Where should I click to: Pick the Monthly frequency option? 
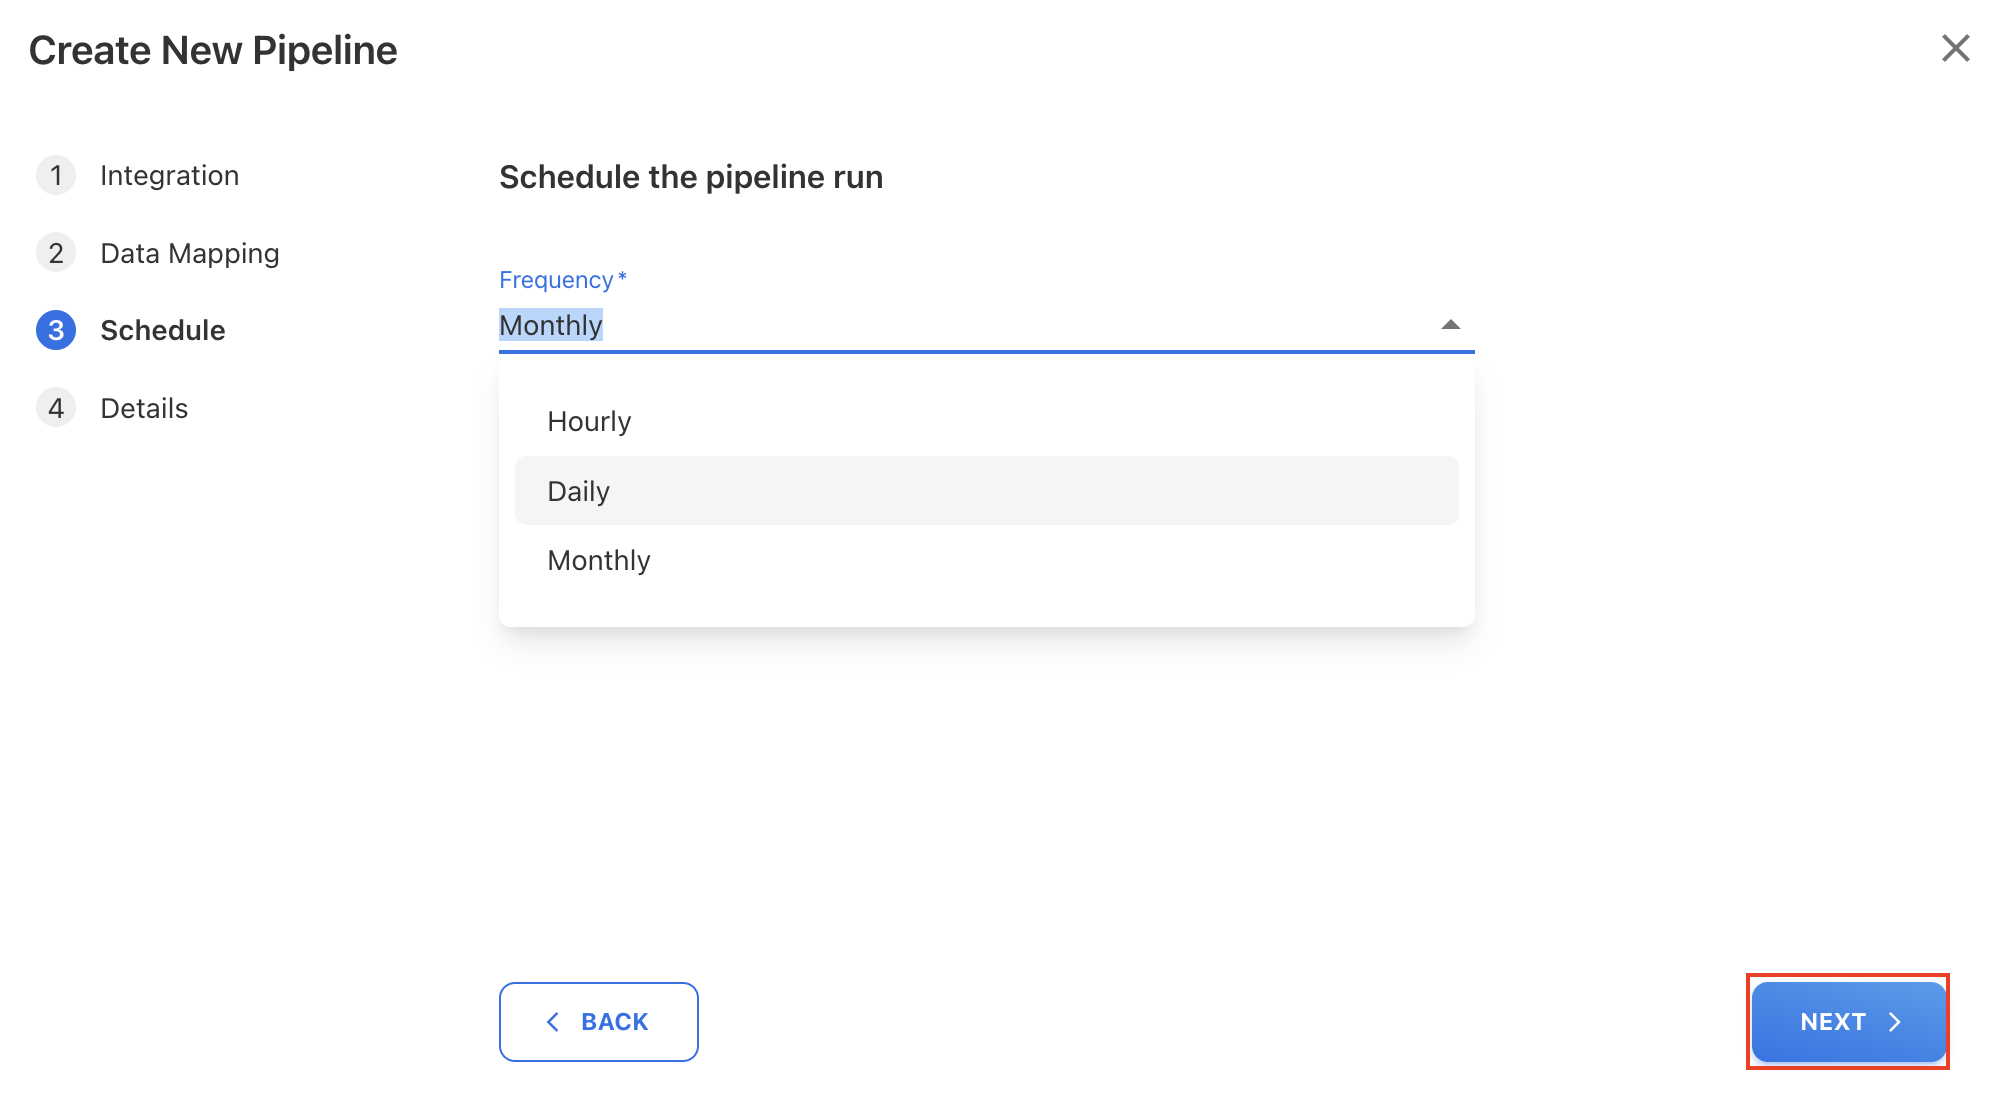598,560
